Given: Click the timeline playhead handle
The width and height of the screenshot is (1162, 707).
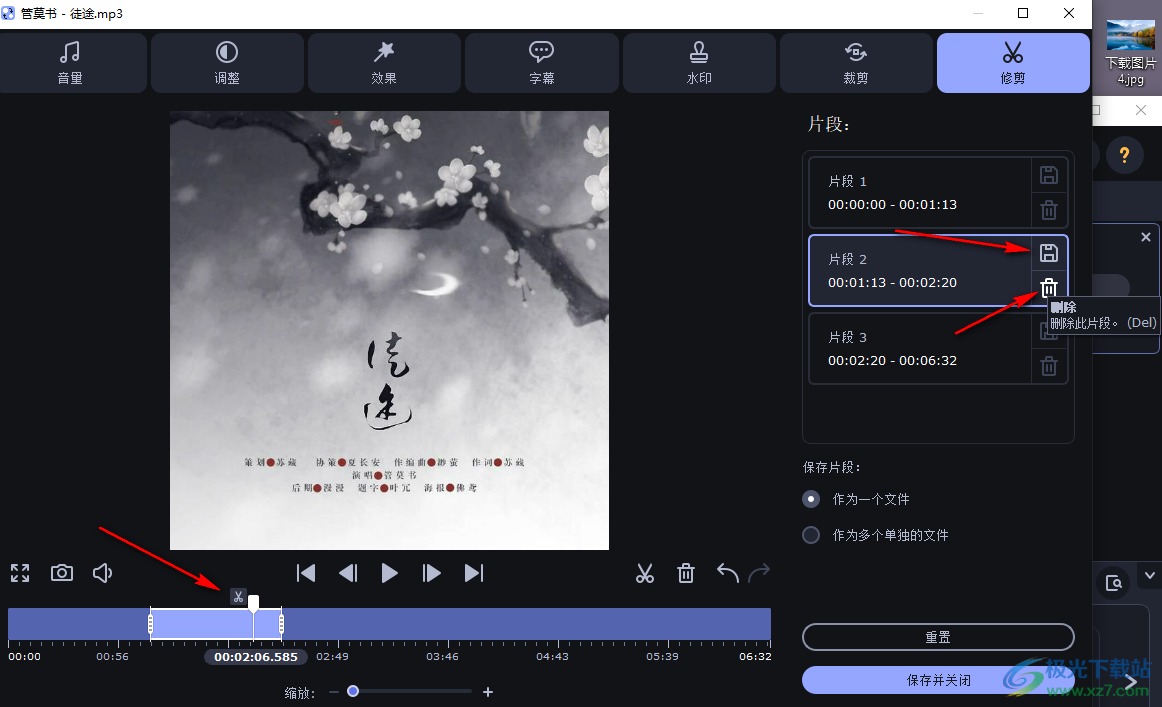Looking at the screenshot, I should [x=253, y=603].
